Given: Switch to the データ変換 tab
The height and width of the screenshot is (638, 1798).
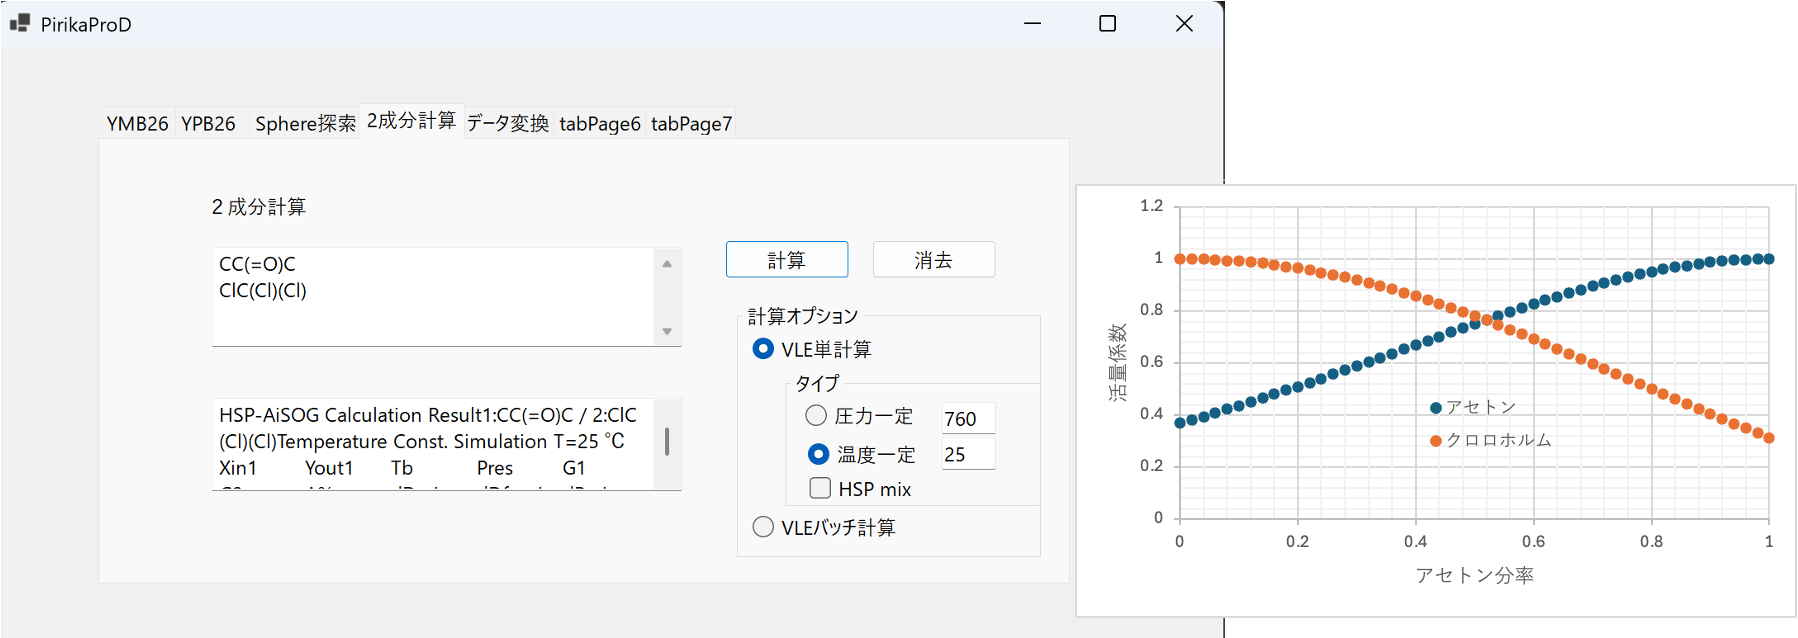Looking at the screenshot, I should pos(508,124).
